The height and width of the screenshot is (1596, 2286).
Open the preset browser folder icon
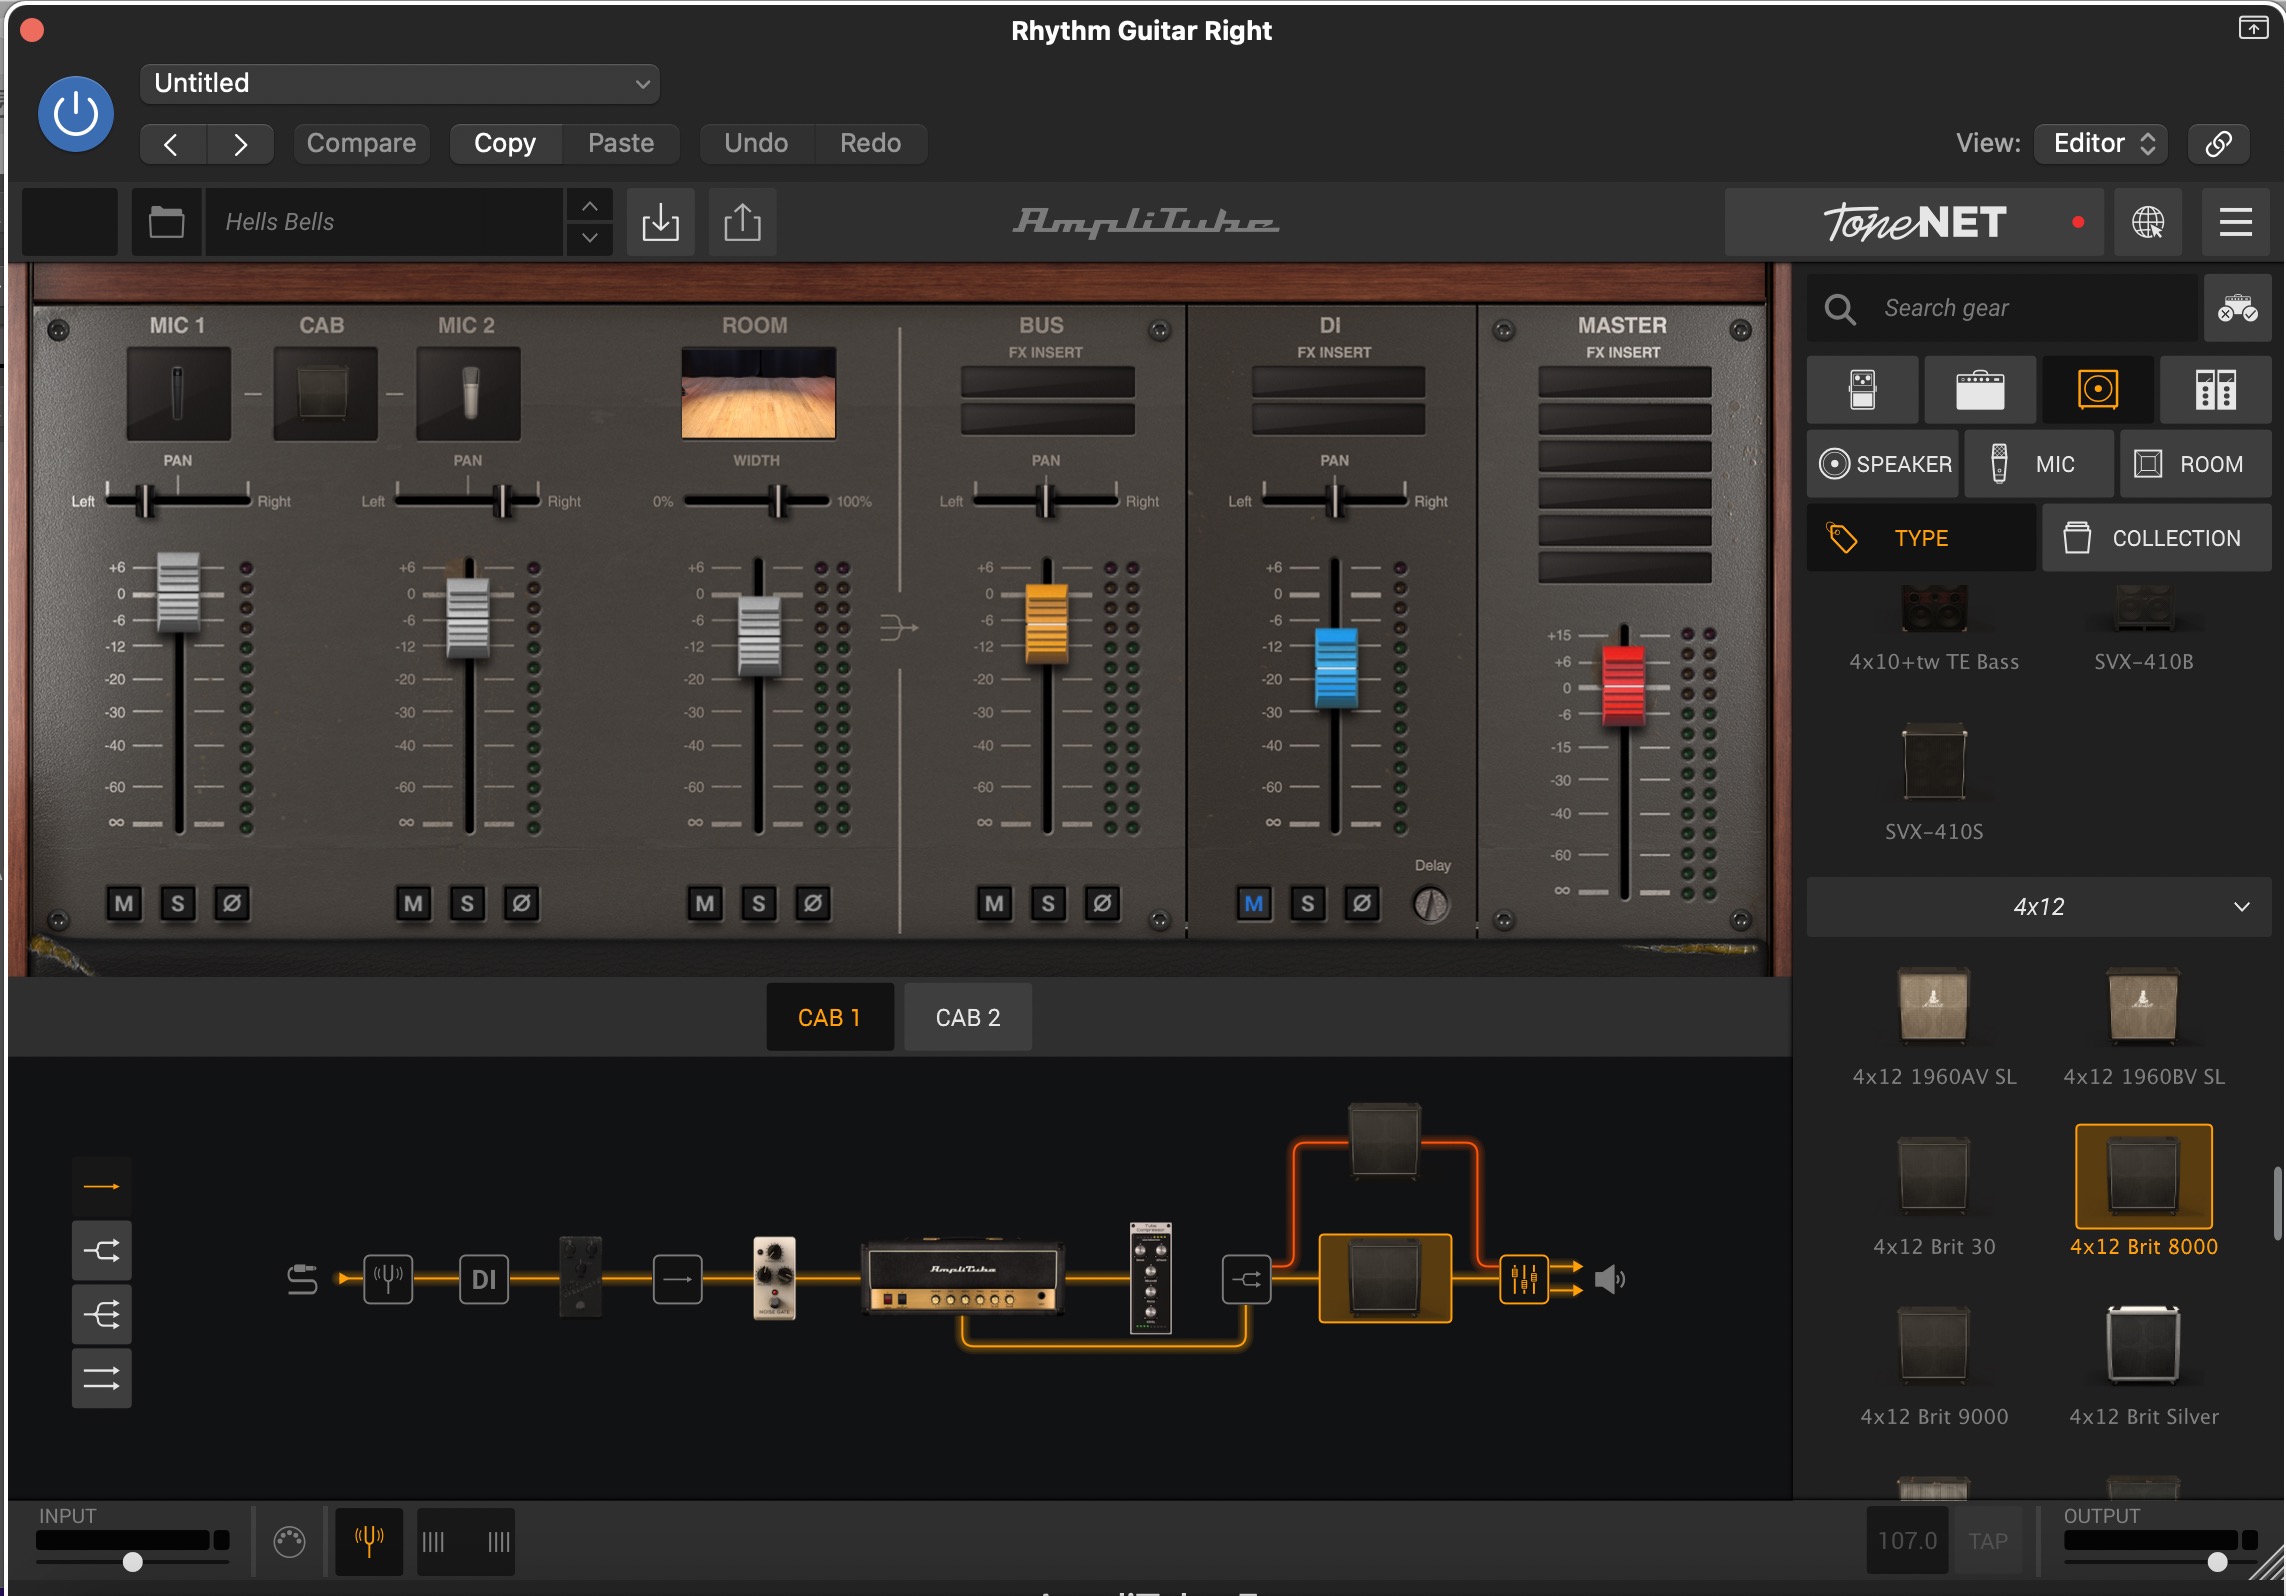click(167, 222)
